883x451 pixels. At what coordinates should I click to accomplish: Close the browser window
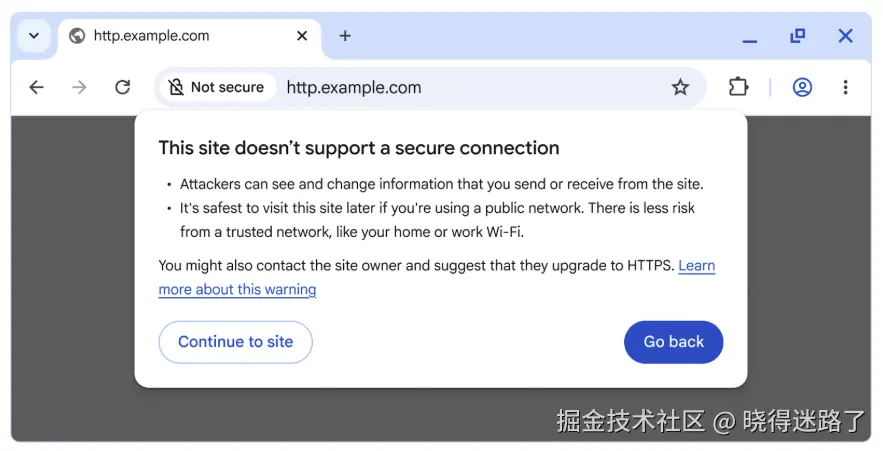845,36
